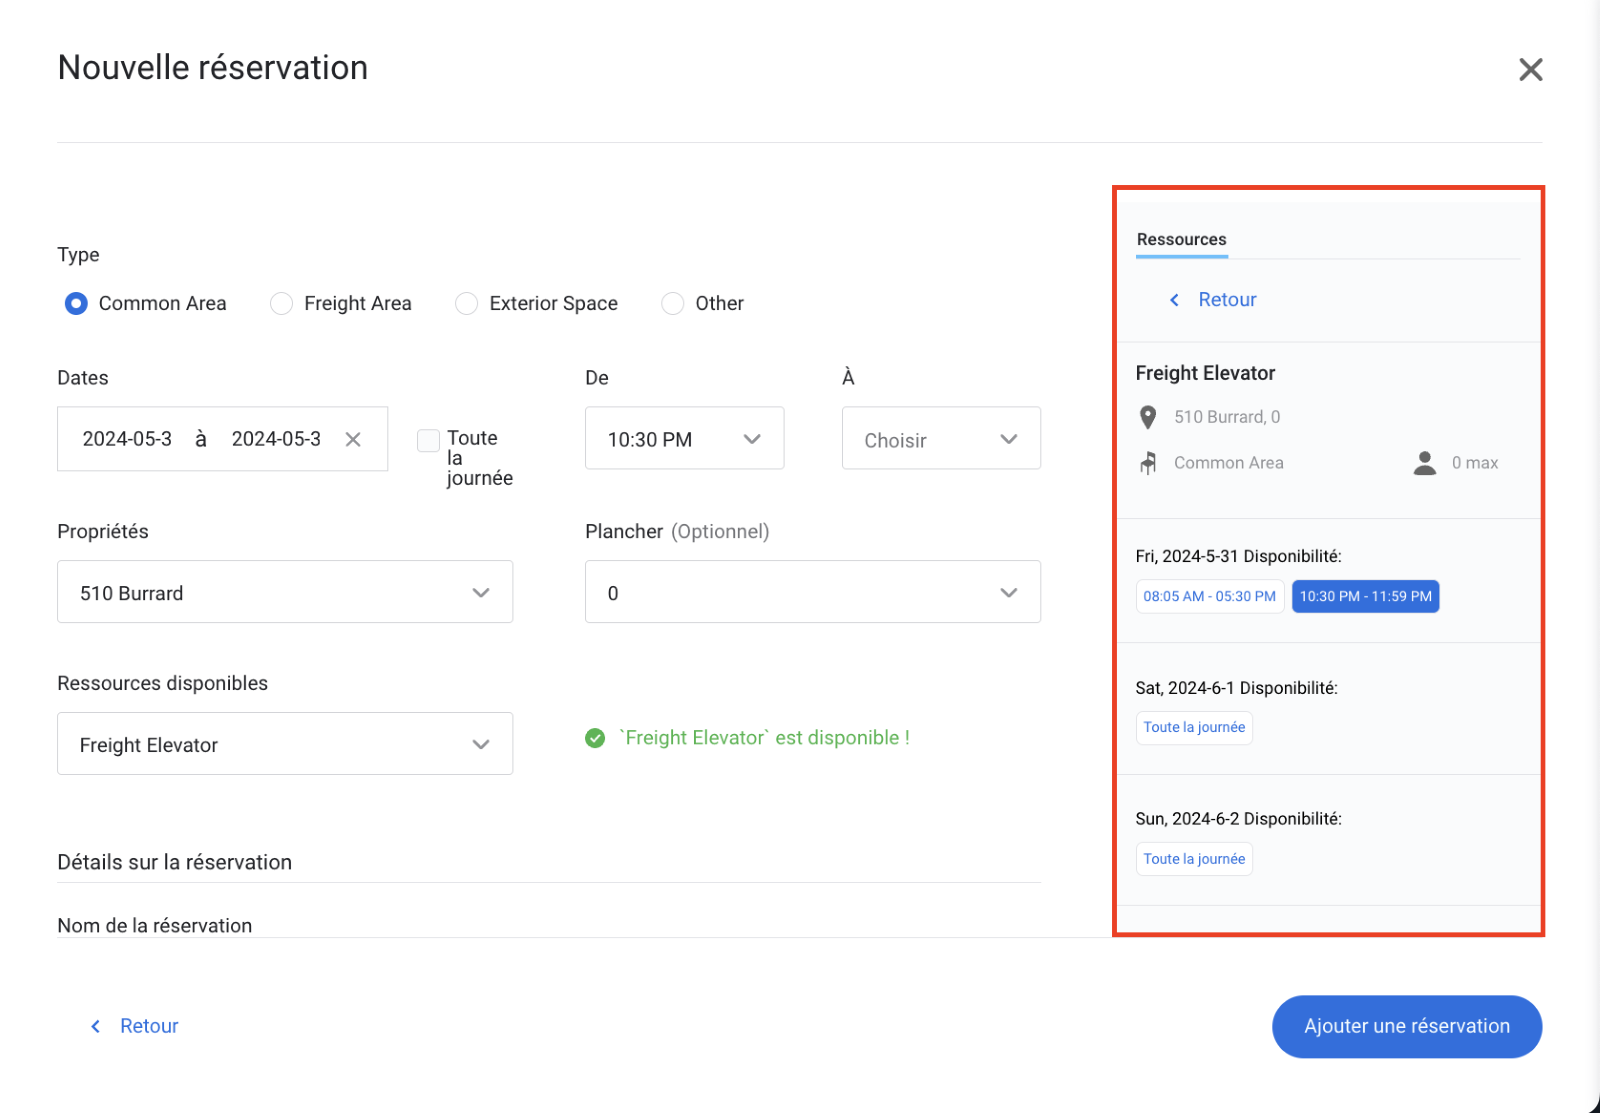Image resolution: width=1600 pixels, height=1113 pixels.
Task: Open the De start time dropdown
Action: coord(684,439)
